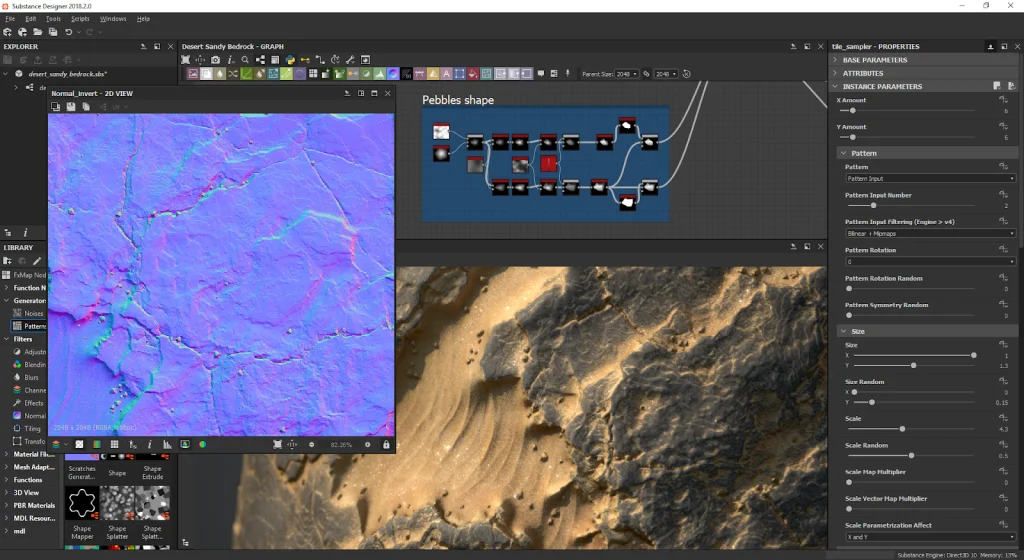Toggle the lock icon in 2D view
The width and height of the screenshot is (1024, 560).
coord(386,444)
